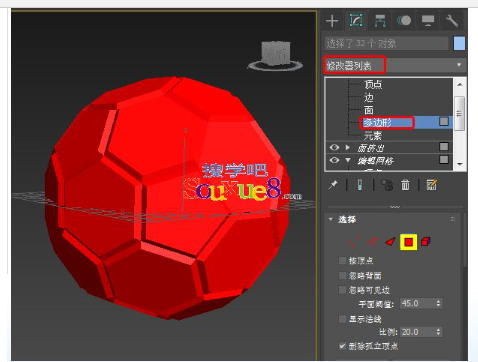The height and width of the screenshot is (362, 478).
Task: Click the modifier stack scroll down arrow
Action: pos(460,164)
